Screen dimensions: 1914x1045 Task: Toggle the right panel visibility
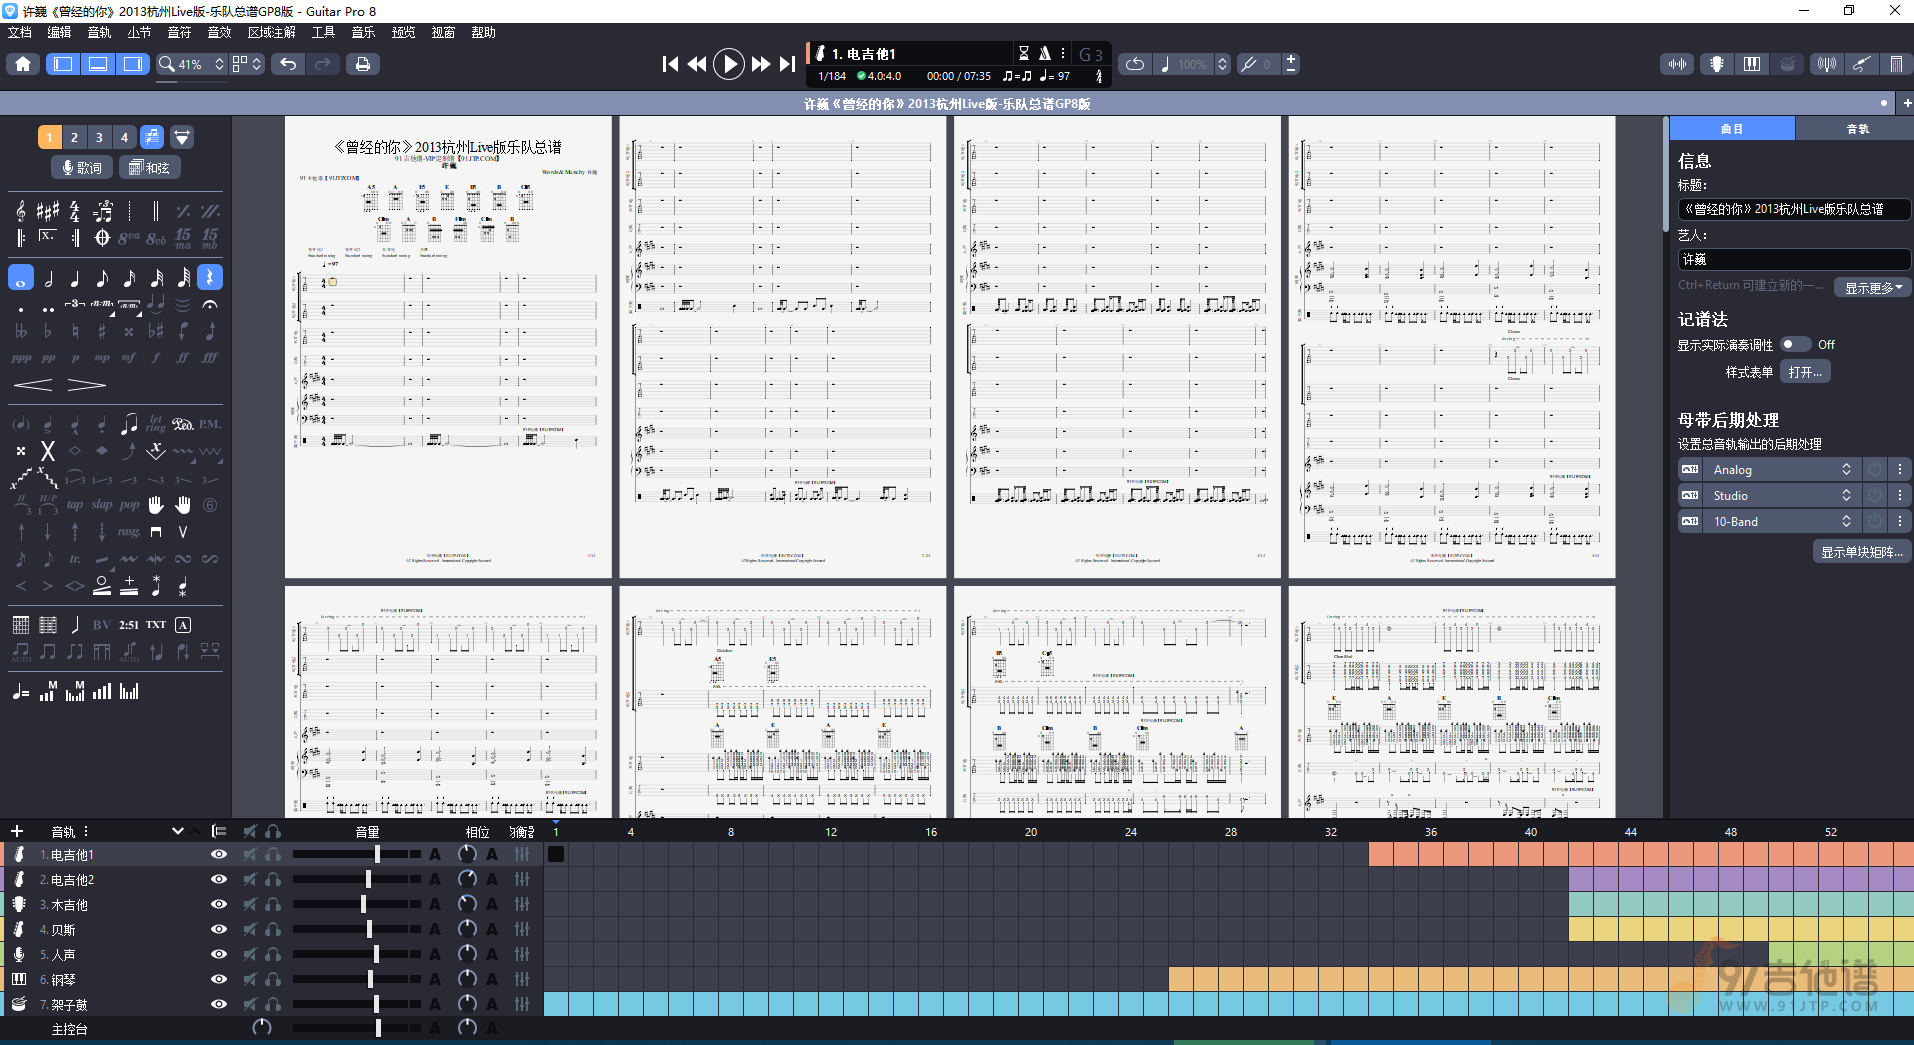pos(132,64)
